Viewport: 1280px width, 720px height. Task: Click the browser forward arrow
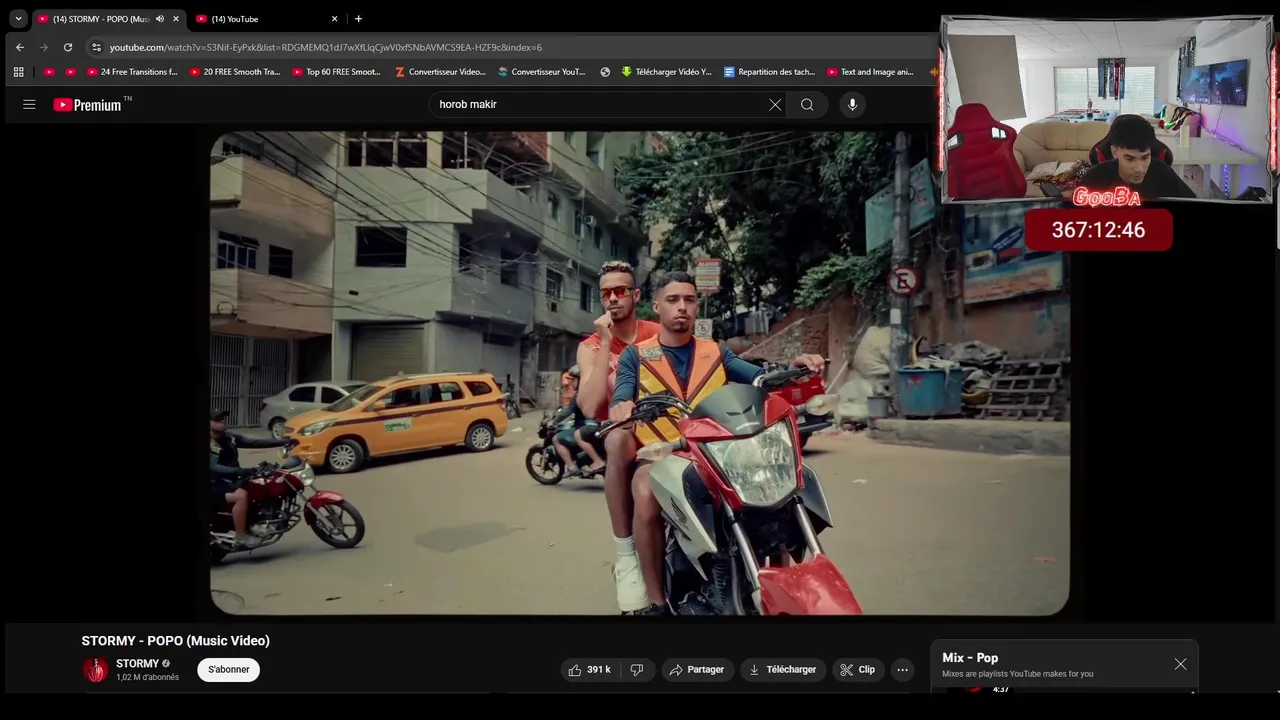[x=43, y=47]
